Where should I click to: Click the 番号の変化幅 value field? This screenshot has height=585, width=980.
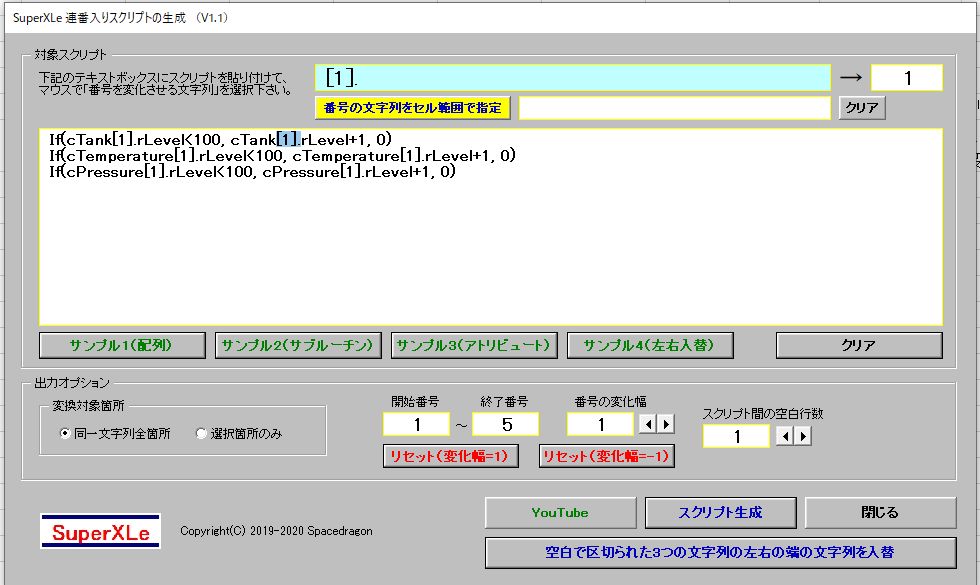tap(600, 424)
